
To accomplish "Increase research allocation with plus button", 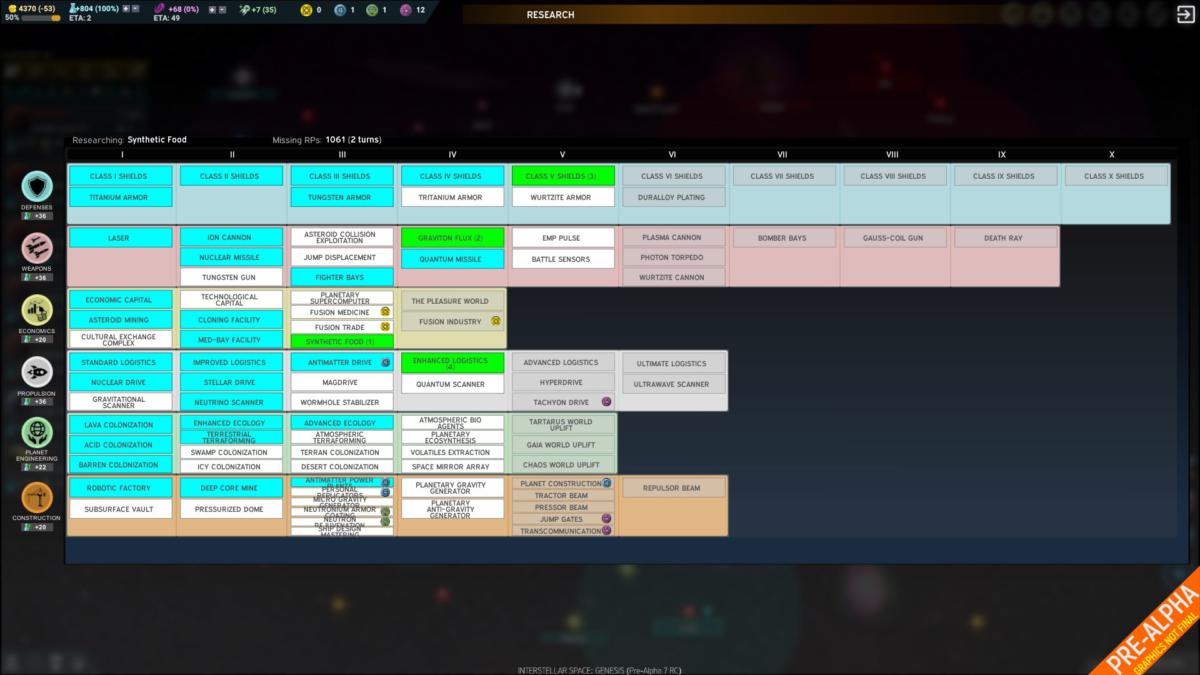I will tap(124, 9).
